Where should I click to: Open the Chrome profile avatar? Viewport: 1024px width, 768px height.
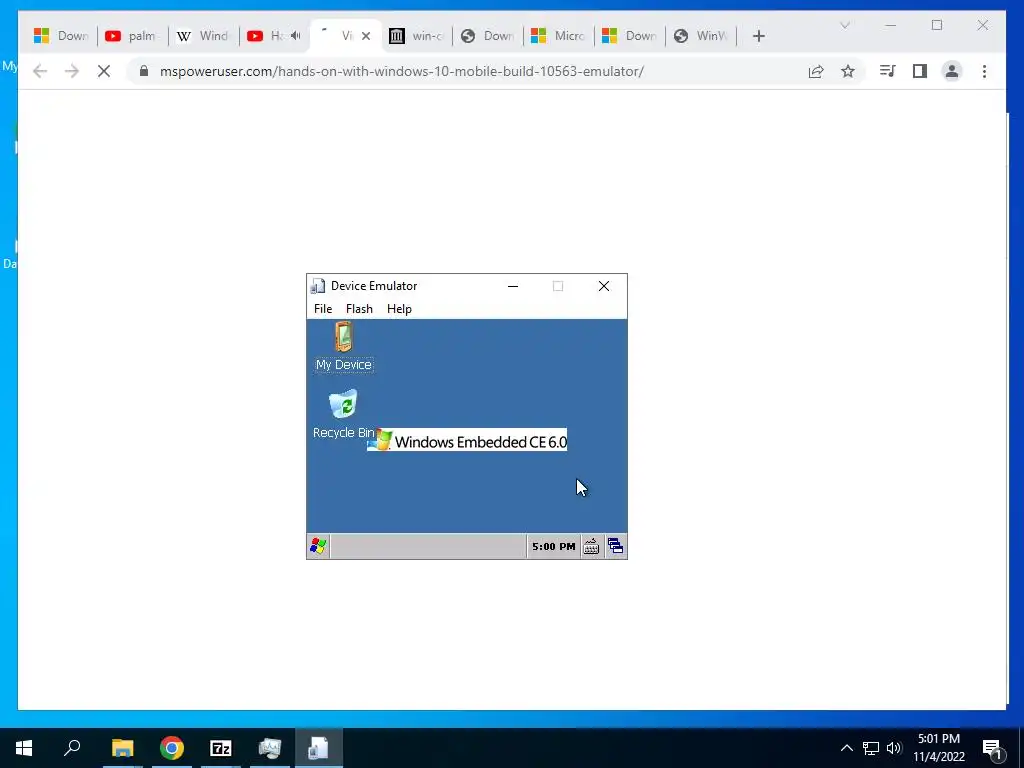[952, 71]
